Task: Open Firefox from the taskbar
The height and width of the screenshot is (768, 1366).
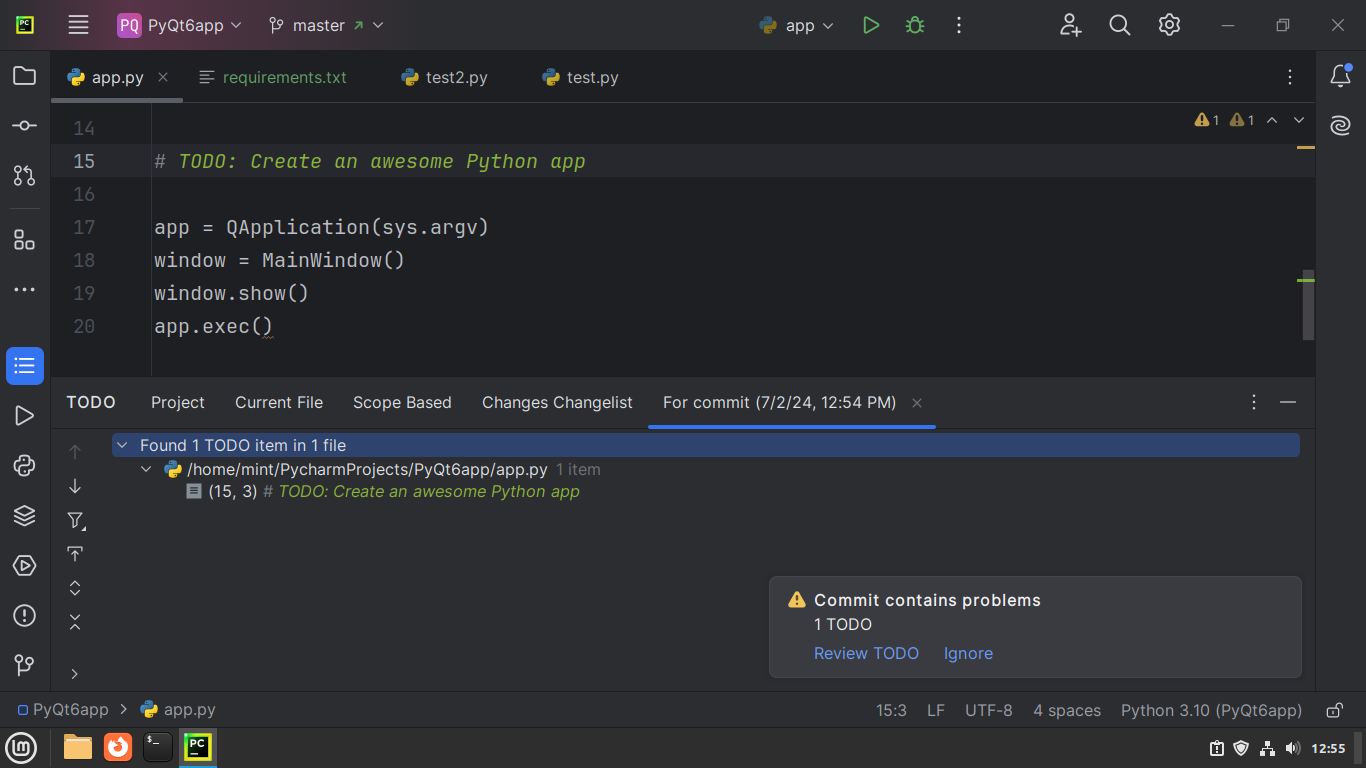Action: [118, 747]
